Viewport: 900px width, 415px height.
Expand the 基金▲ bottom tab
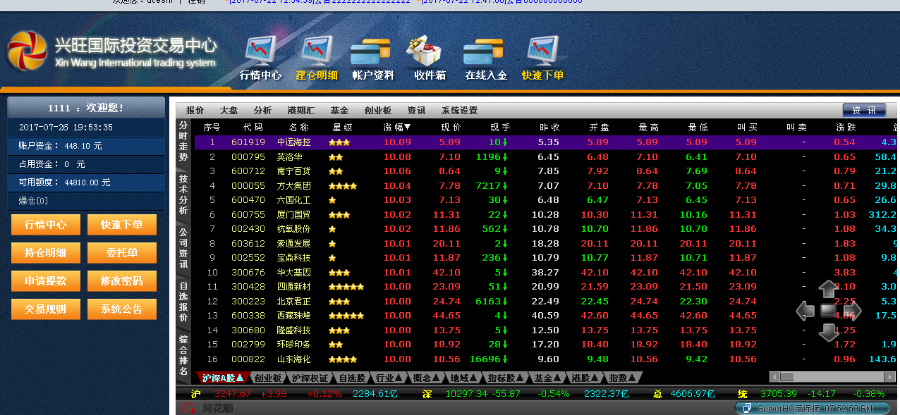pos(549,377)
